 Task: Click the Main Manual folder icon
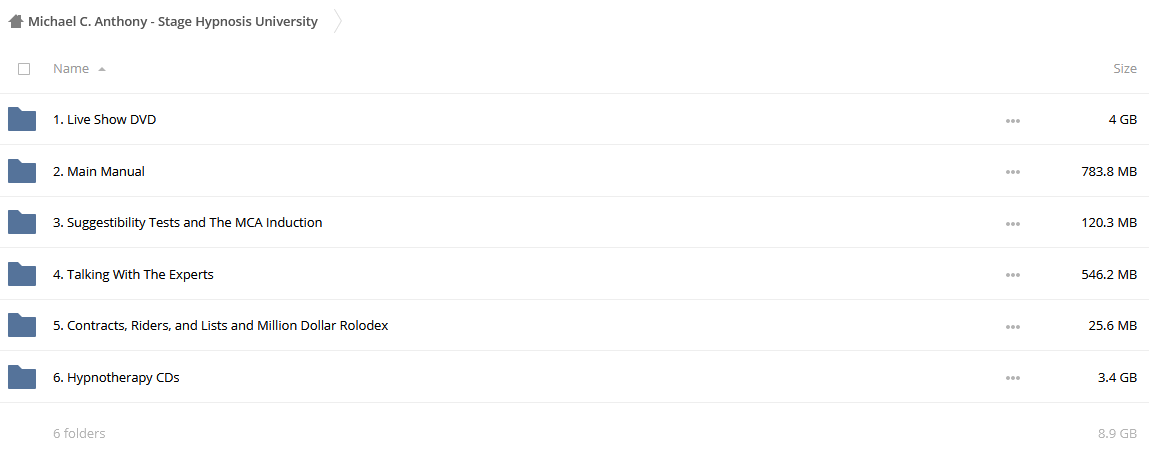[22, 171]
